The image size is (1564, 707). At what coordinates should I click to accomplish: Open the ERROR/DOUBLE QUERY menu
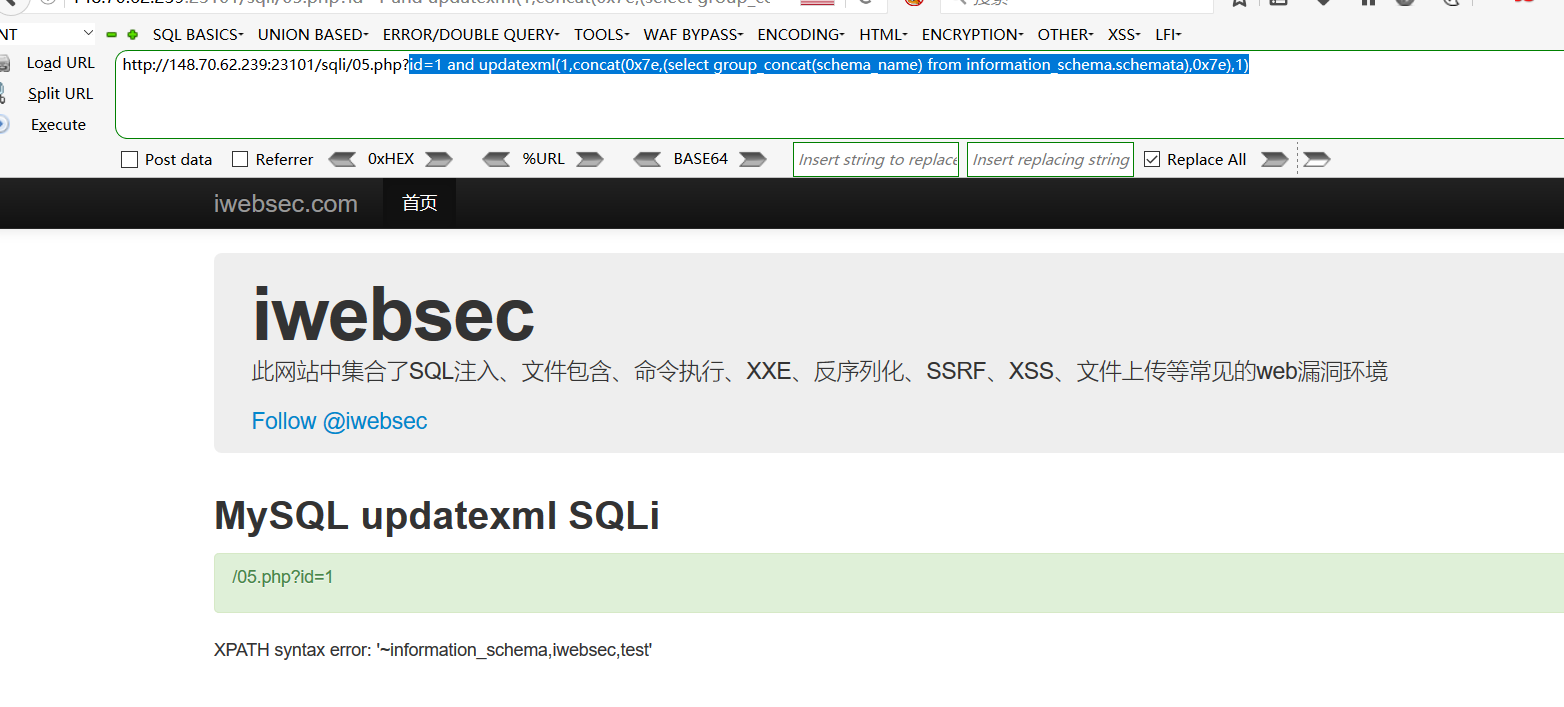[471, 35]
